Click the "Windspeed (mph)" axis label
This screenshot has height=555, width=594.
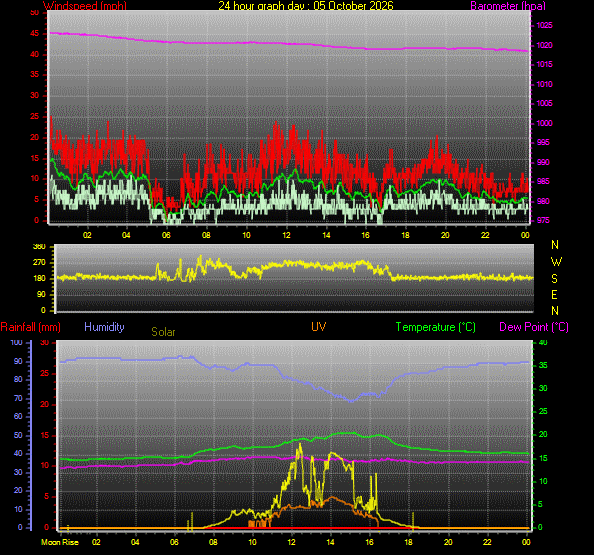click(x=85, y=6)
